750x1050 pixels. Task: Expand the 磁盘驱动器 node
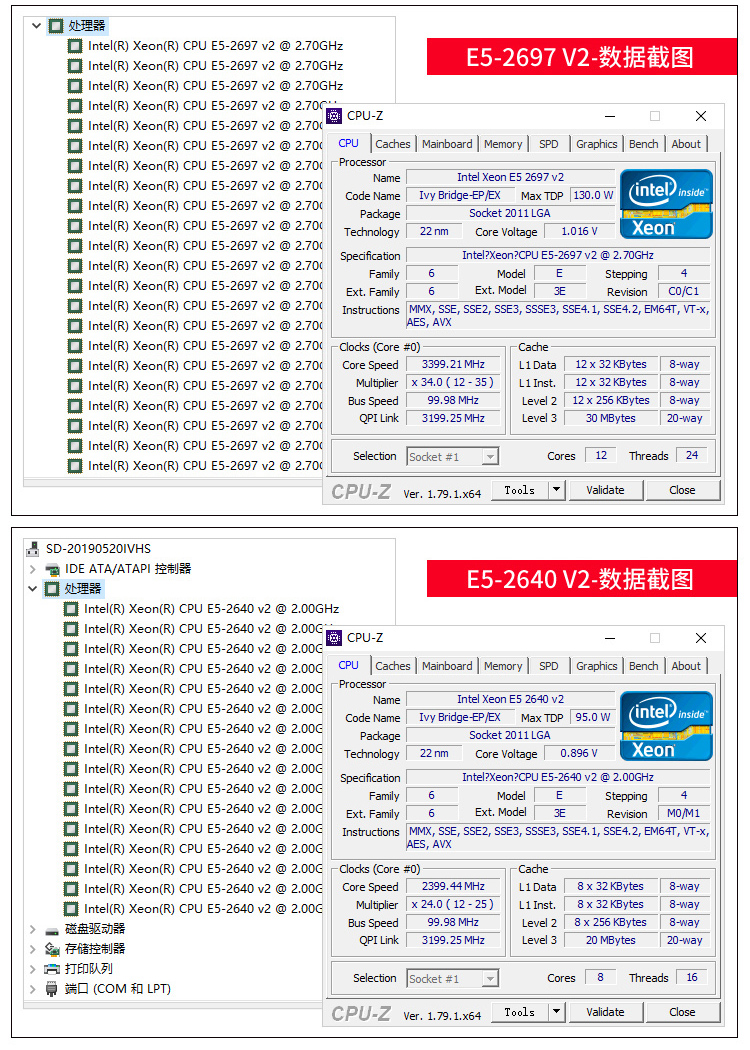pos(32,929)
